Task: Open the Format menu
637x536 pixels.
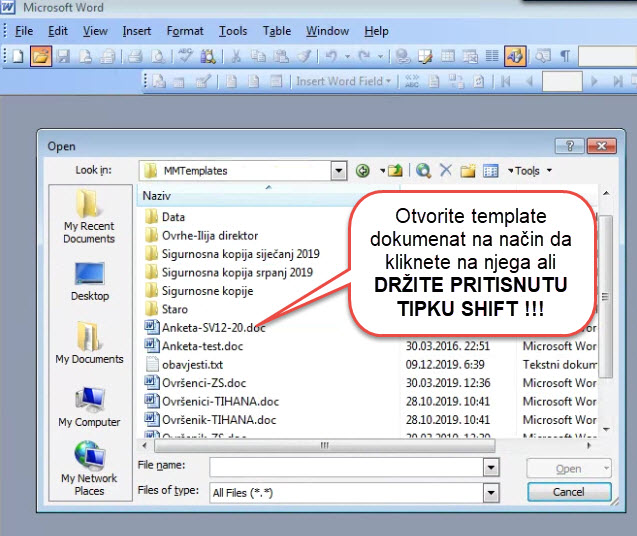Action: point(185,31)
